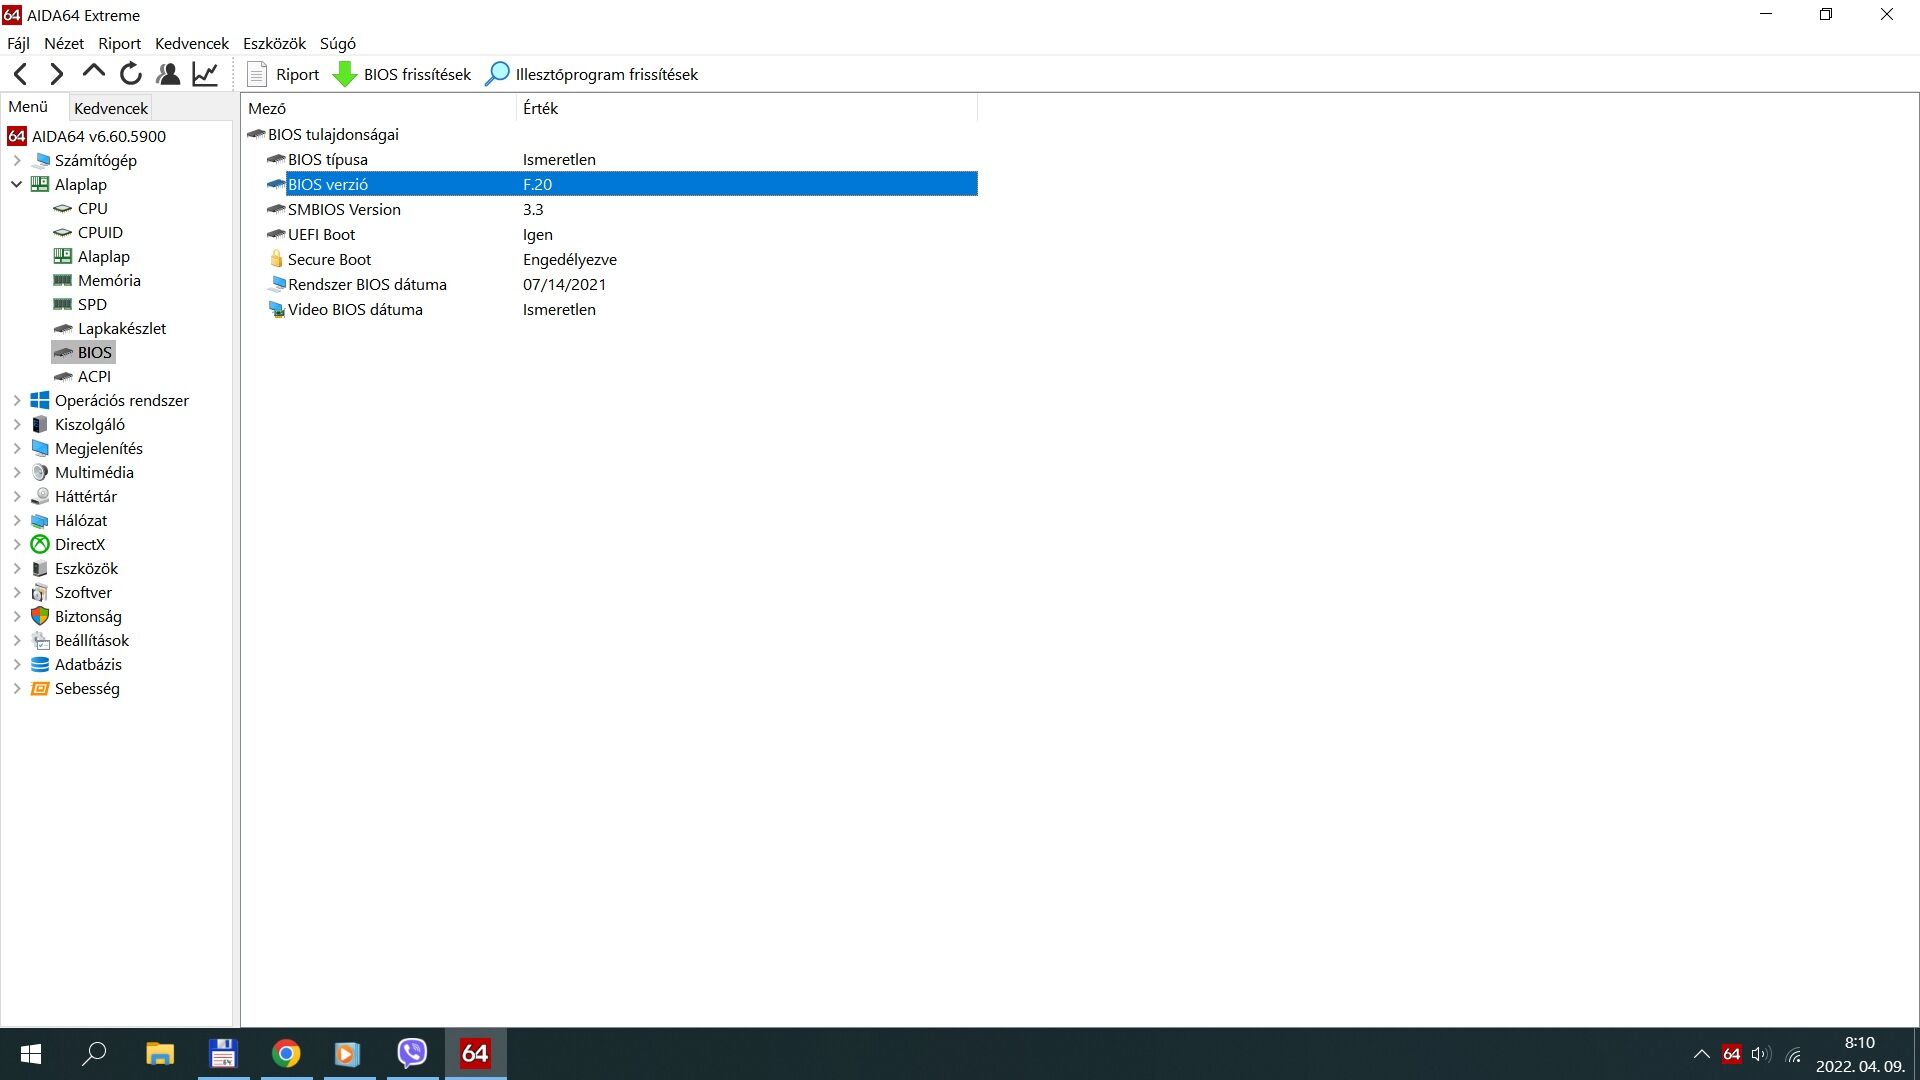
Task: Click the DirectX Xbox icon in the tree
Action: [x=40, y=544]
